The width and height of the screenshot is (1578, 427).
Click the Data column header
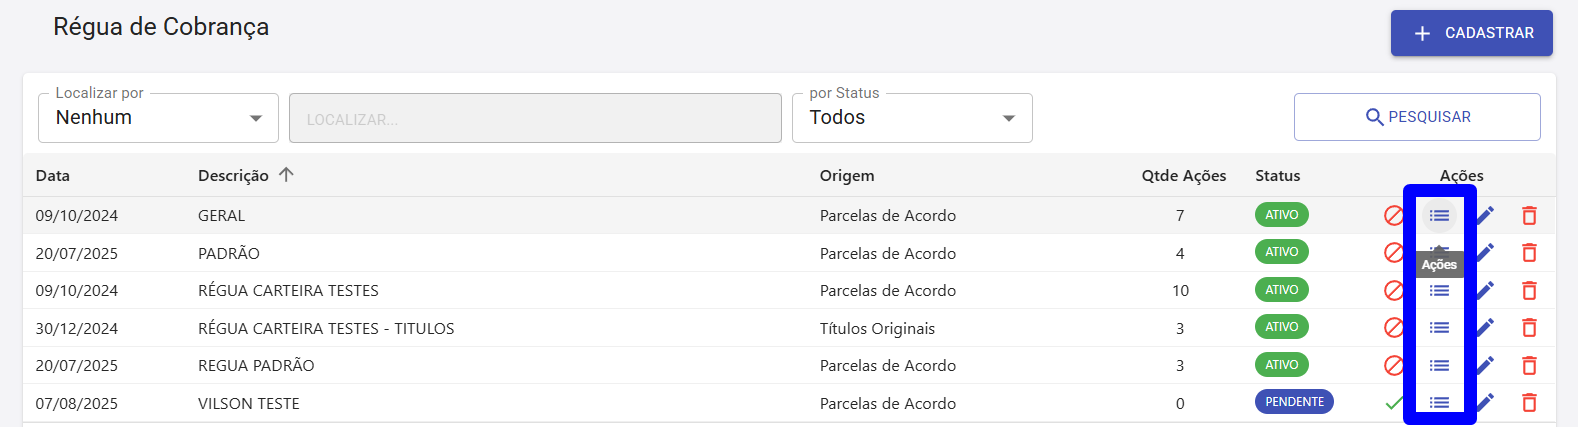[x=53, y=176]
